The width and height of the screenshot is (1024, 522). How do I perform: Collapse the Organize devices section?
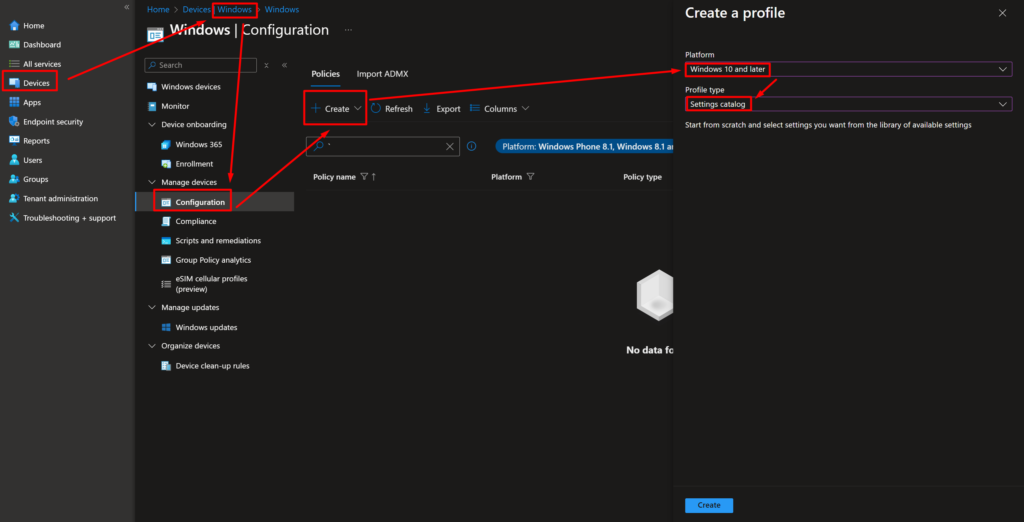coord(152,346)
